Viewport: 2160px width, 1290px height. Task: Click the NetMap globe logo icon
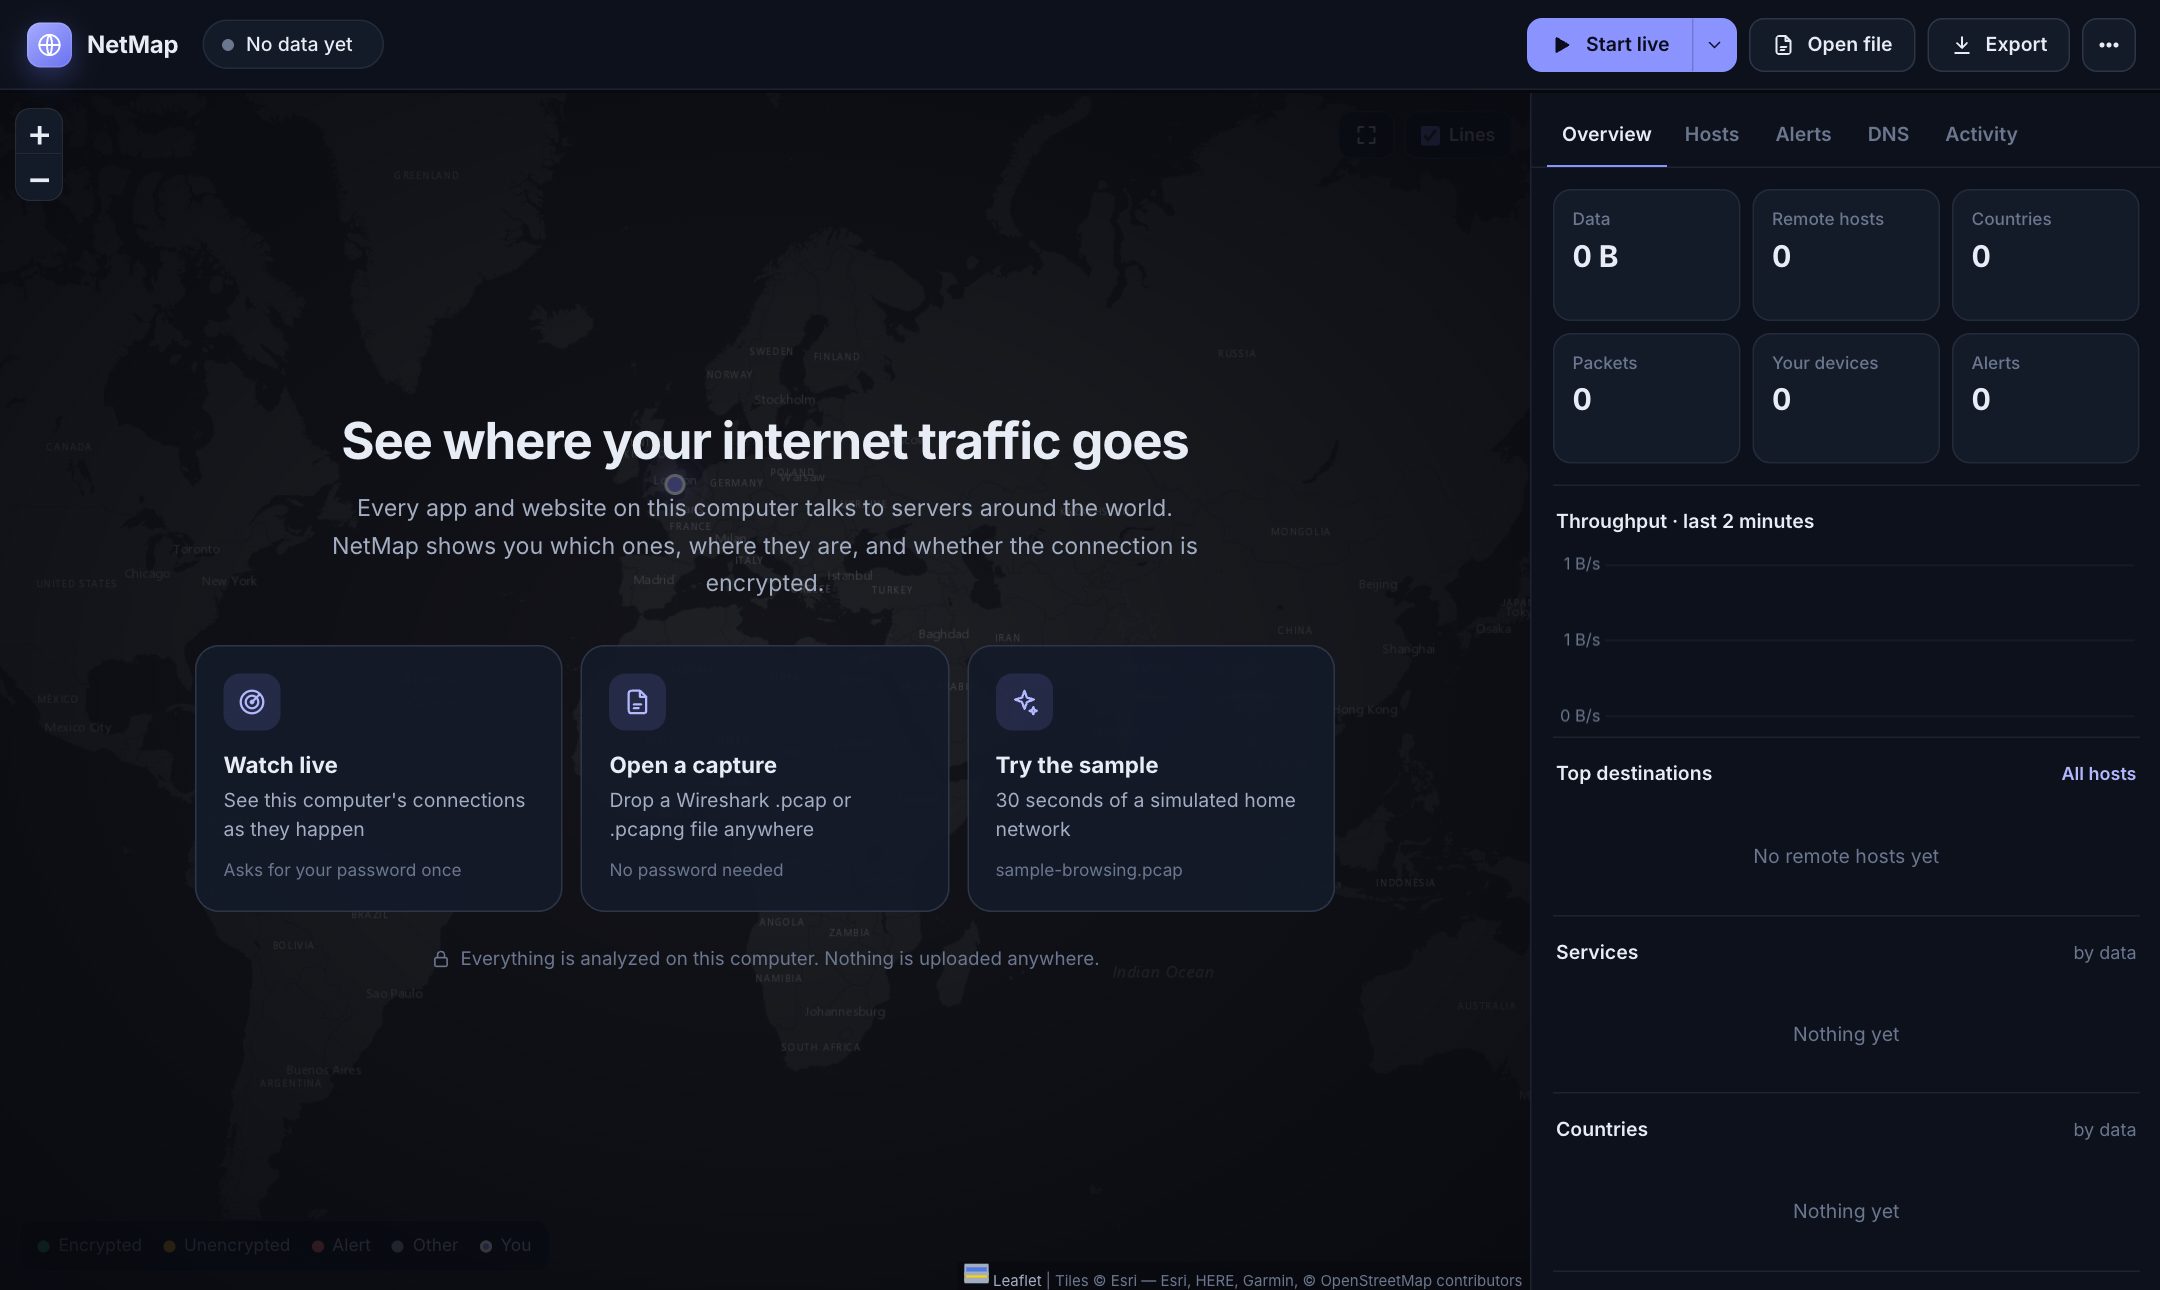(49, 45)
